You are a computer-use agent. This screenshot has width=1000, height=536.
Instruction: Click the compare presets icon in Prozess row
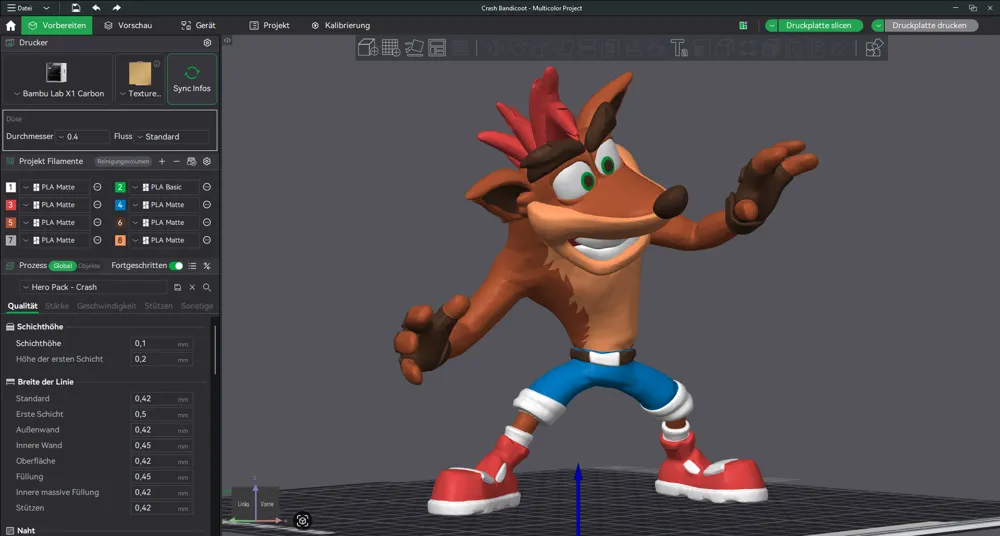[207, 265]
